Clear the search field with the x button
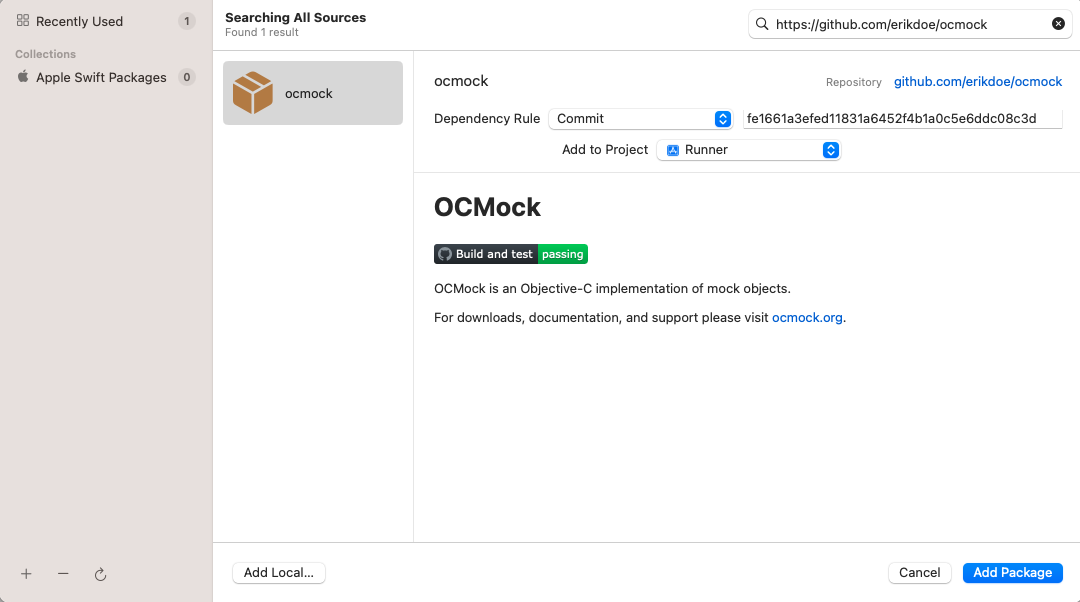This screenshot has width=1080, height=602. [1058, 23]
